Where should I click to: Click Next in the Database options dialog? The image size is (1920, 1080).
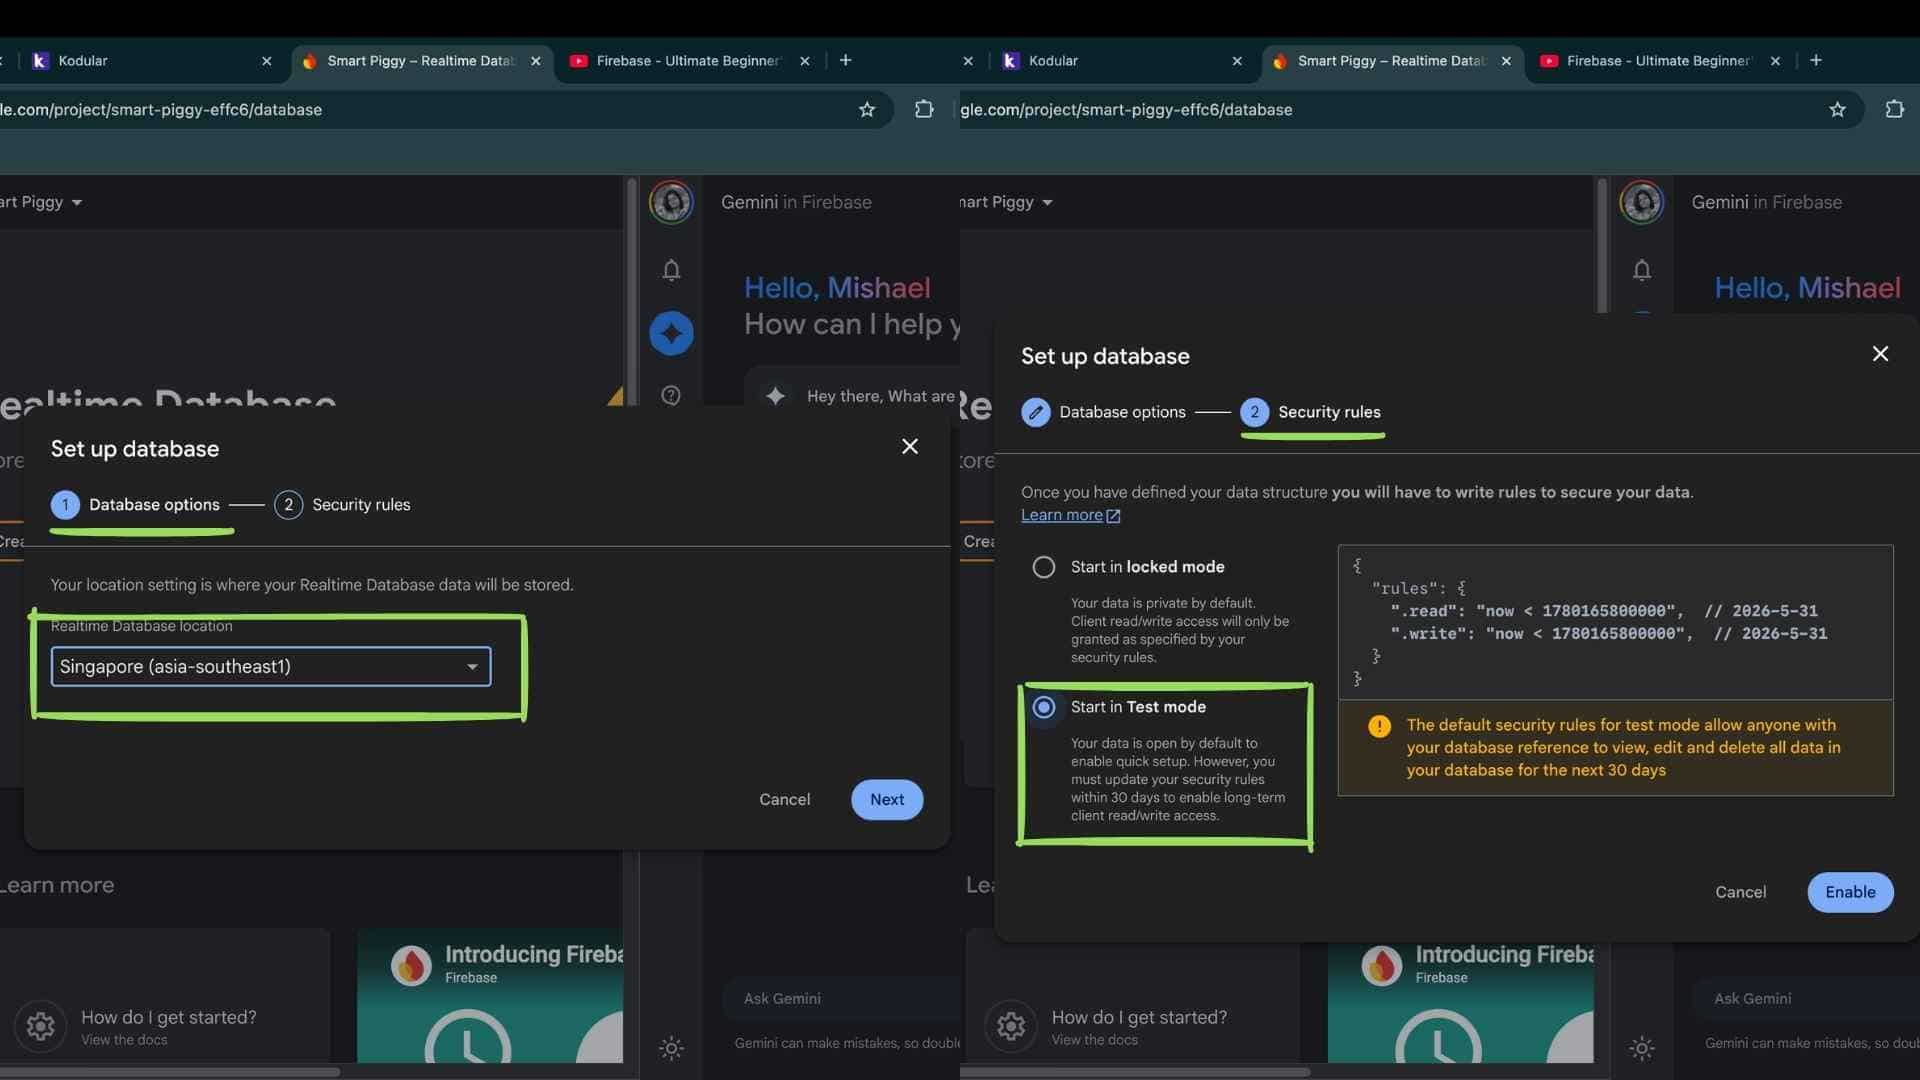[887, 800]
